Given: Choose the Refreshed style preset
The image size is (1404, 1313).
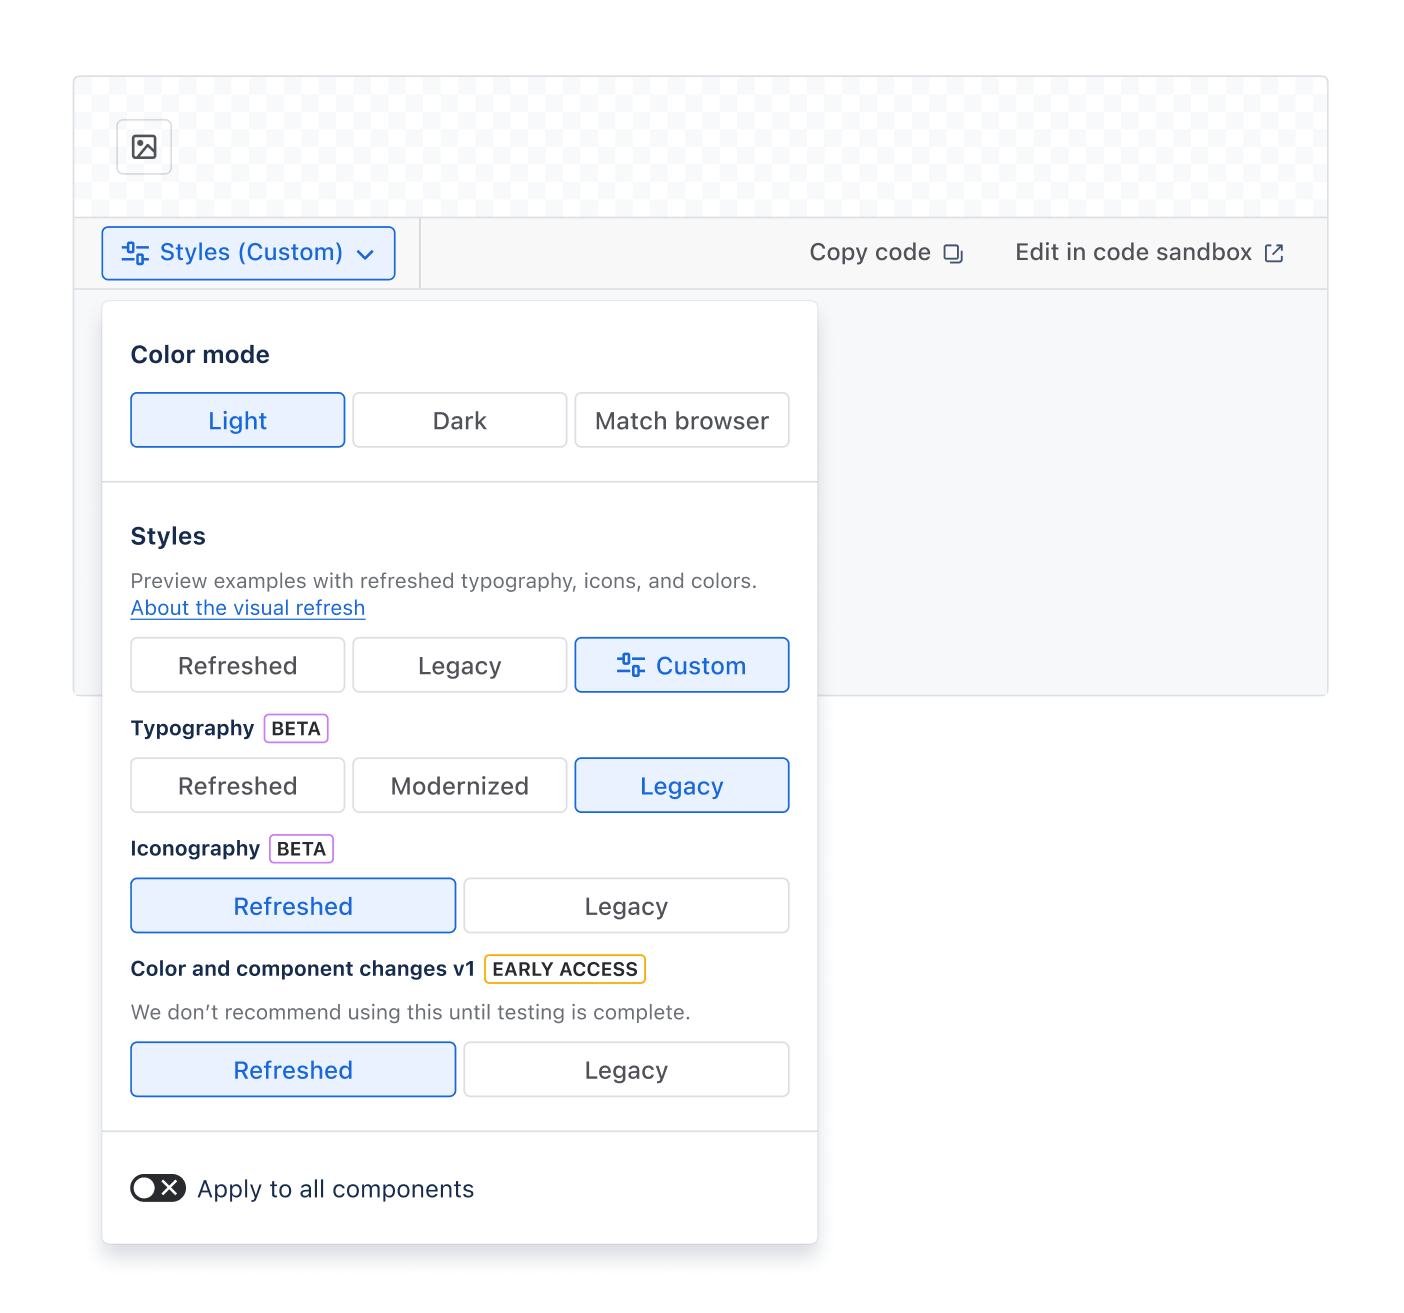Looking at the screenshot, I should (x=237, y=665).
